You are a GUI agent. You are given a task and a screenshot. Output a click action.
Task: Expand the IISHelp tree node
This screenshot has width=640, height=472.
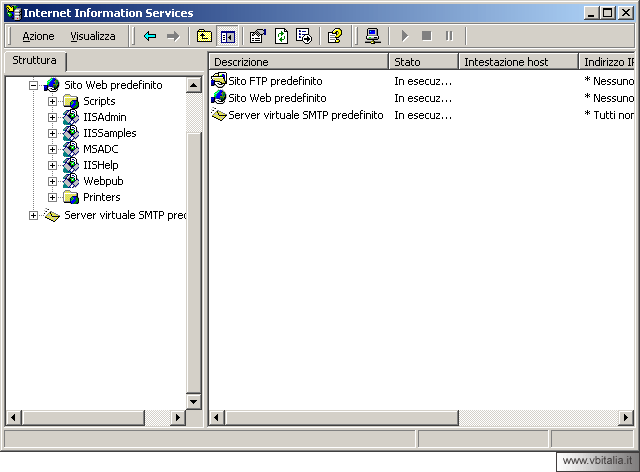[x=52, y=165]
